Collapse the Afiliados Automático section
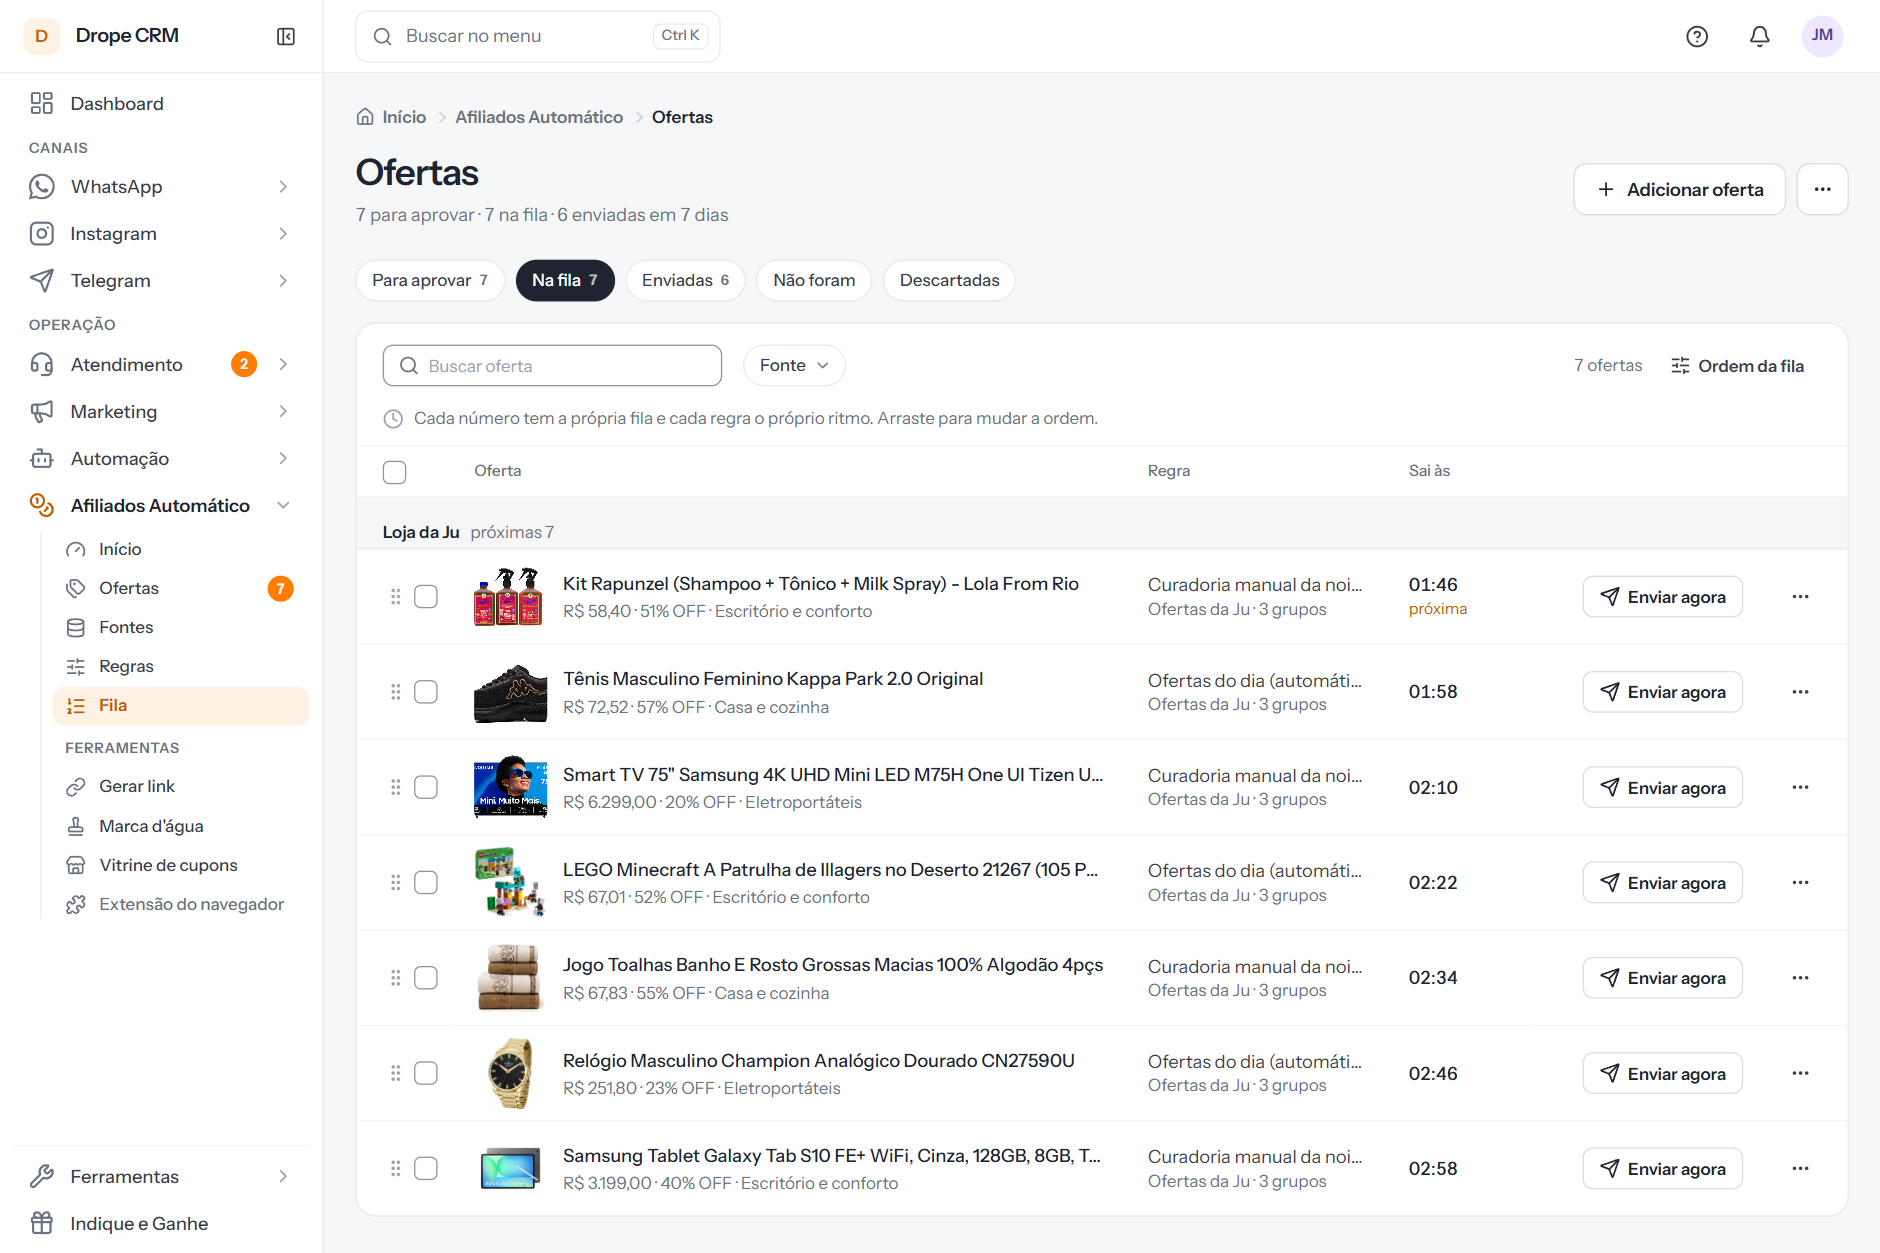 [283, 506]
